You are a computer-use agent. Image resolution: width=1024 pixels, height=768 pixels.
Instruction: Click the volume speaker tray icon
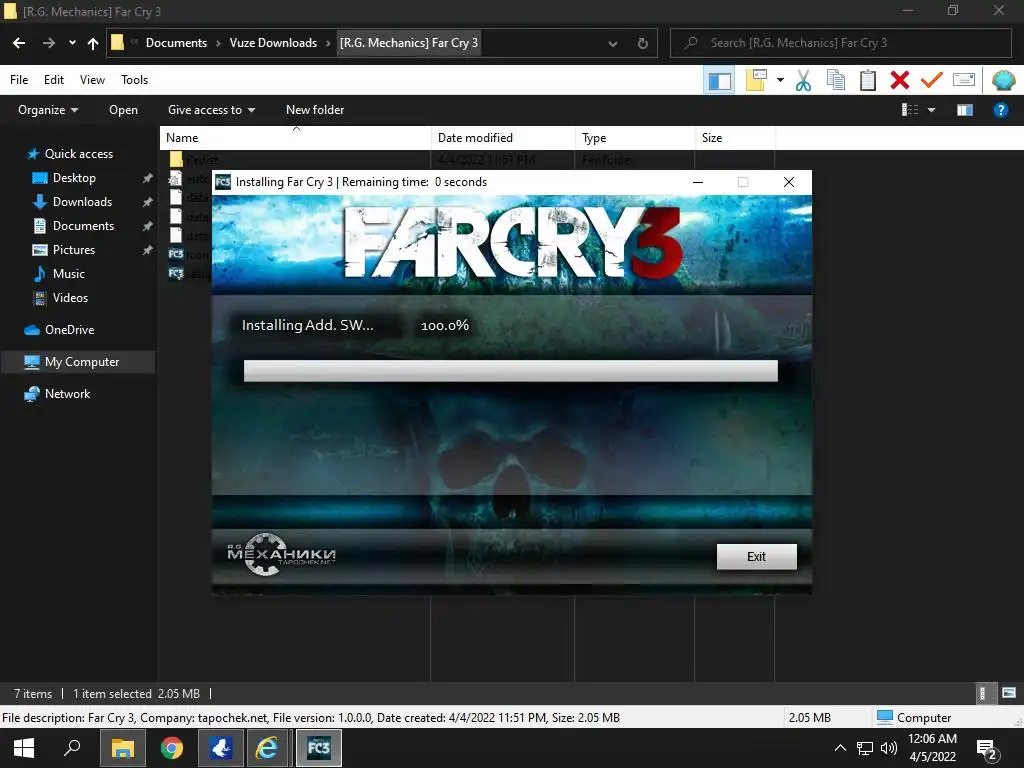(x=889, y=748)
